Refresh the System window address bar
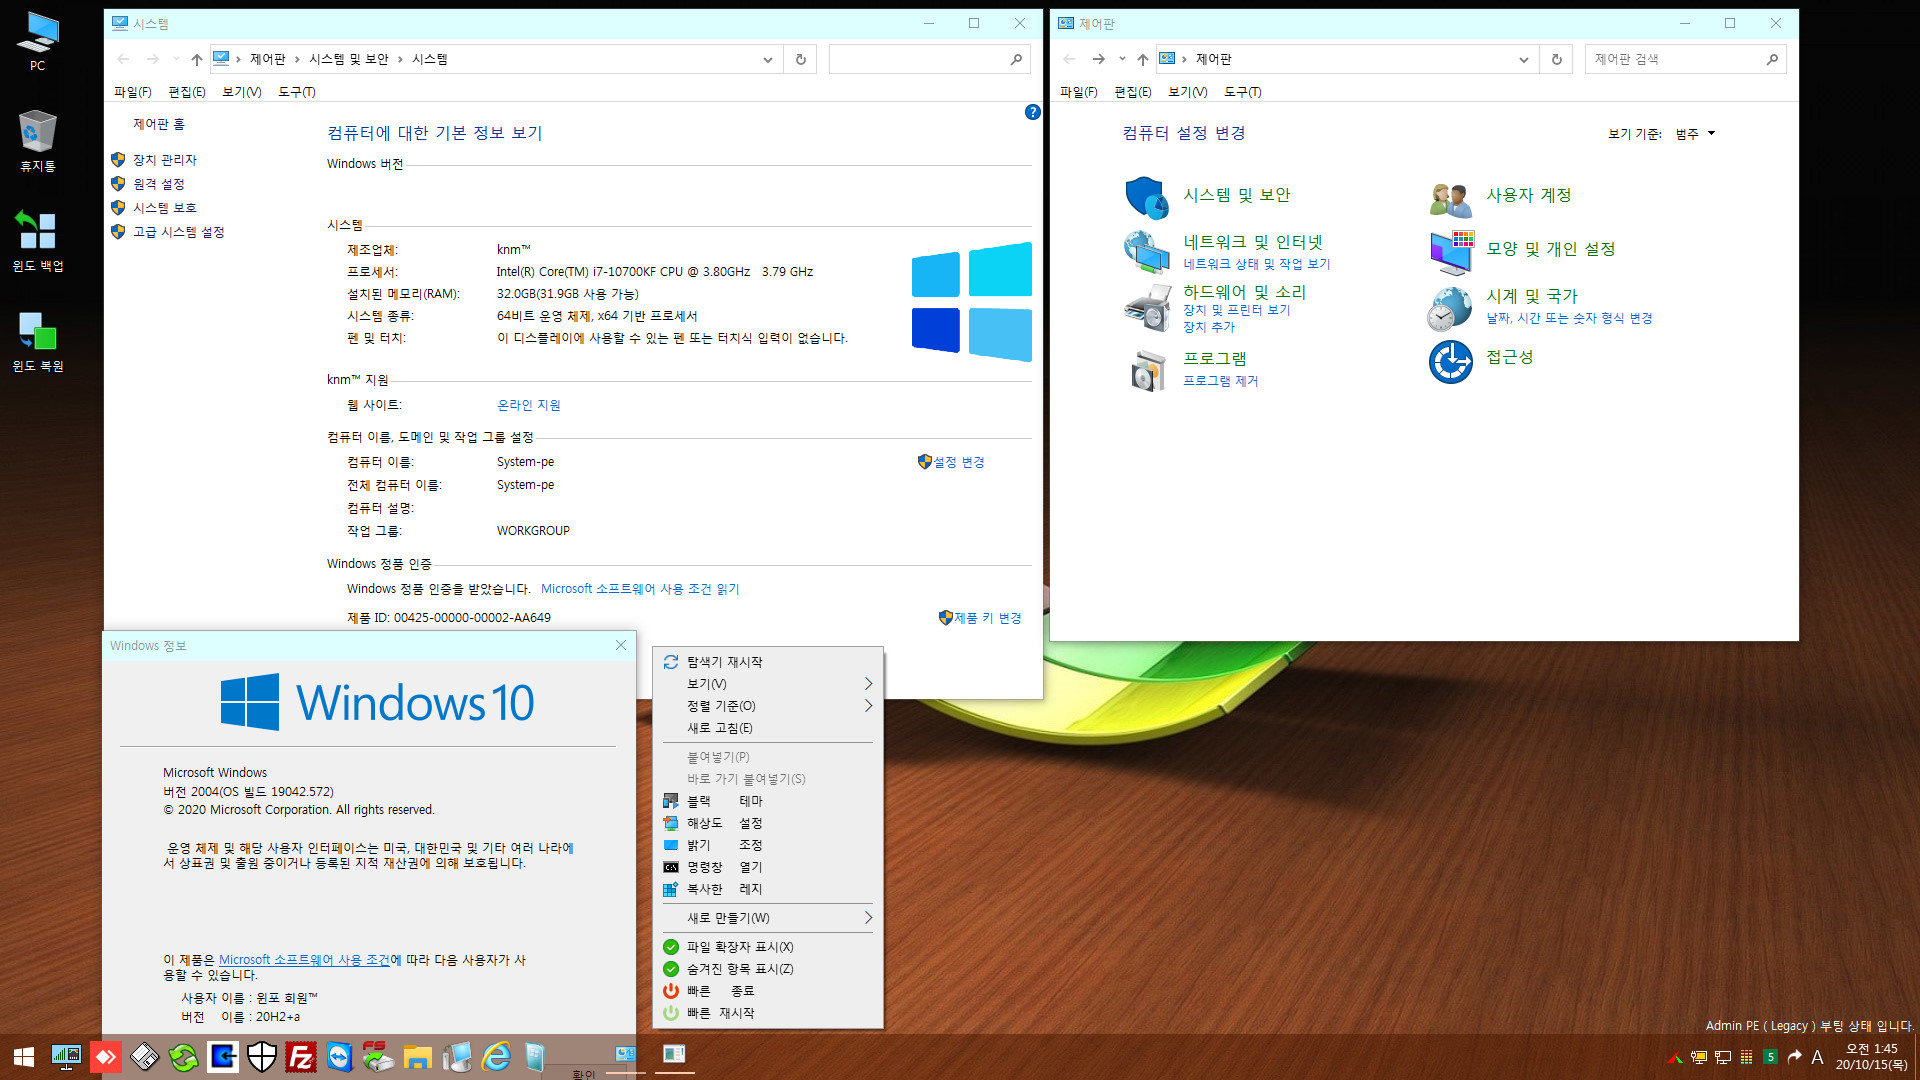The image size is (1920, 1080). click(800, 59)
